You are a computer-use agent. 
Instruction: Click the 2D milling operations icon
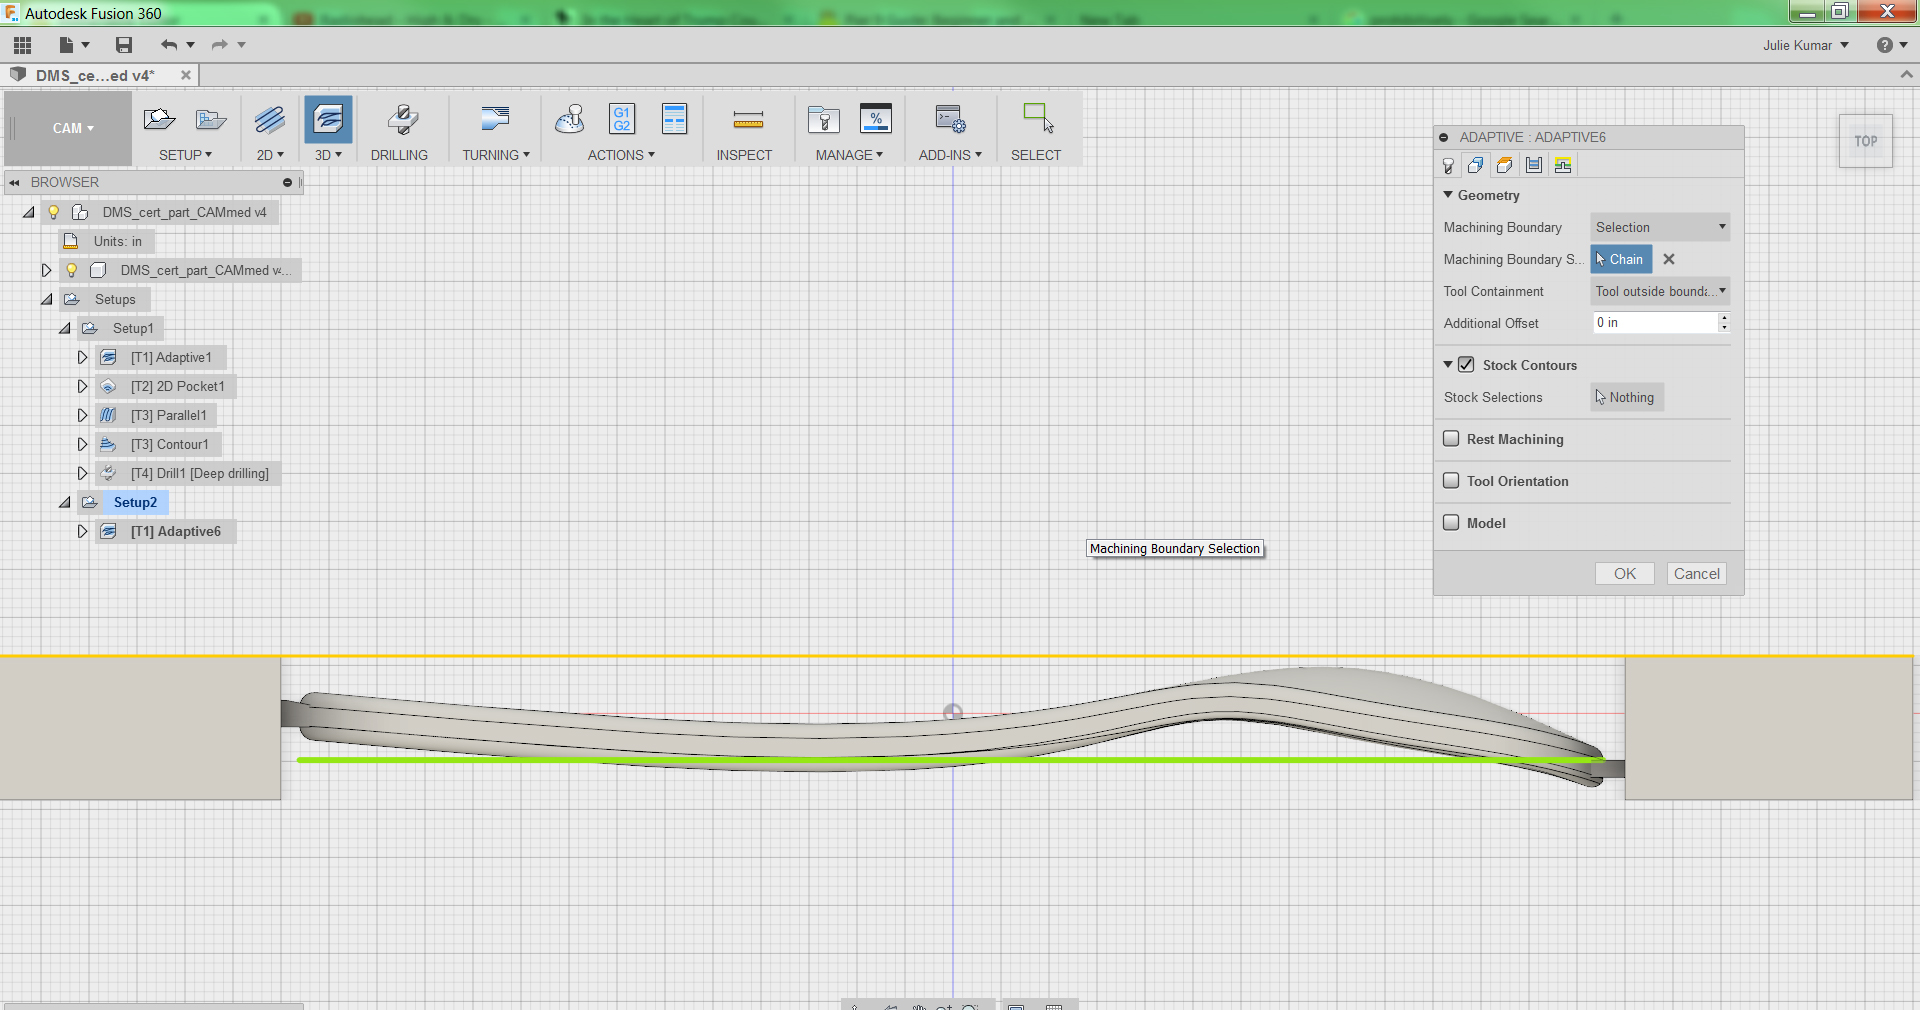269,120
